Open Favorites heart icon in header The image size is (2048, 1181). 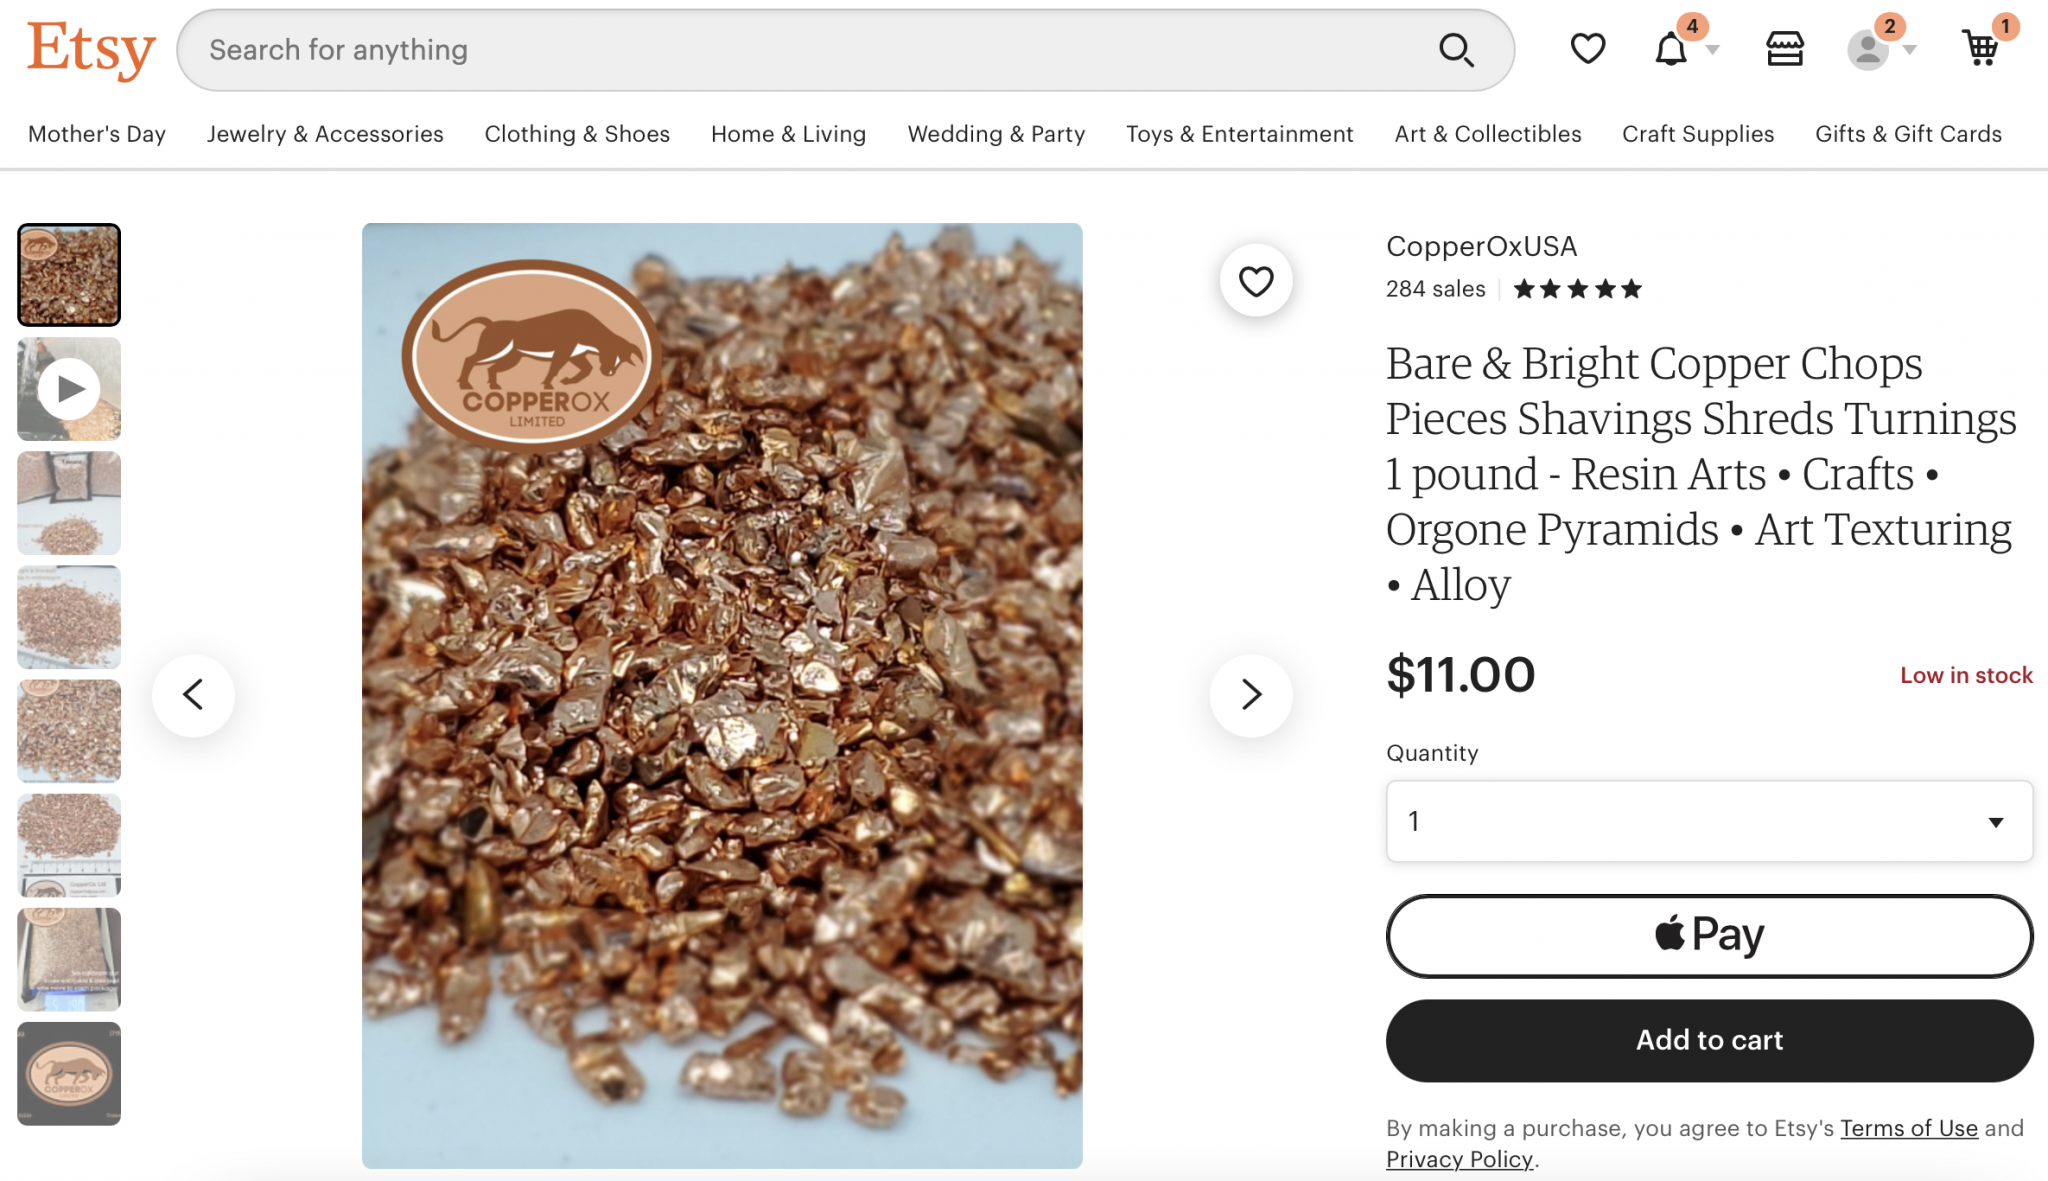[x=1587, y=49]
